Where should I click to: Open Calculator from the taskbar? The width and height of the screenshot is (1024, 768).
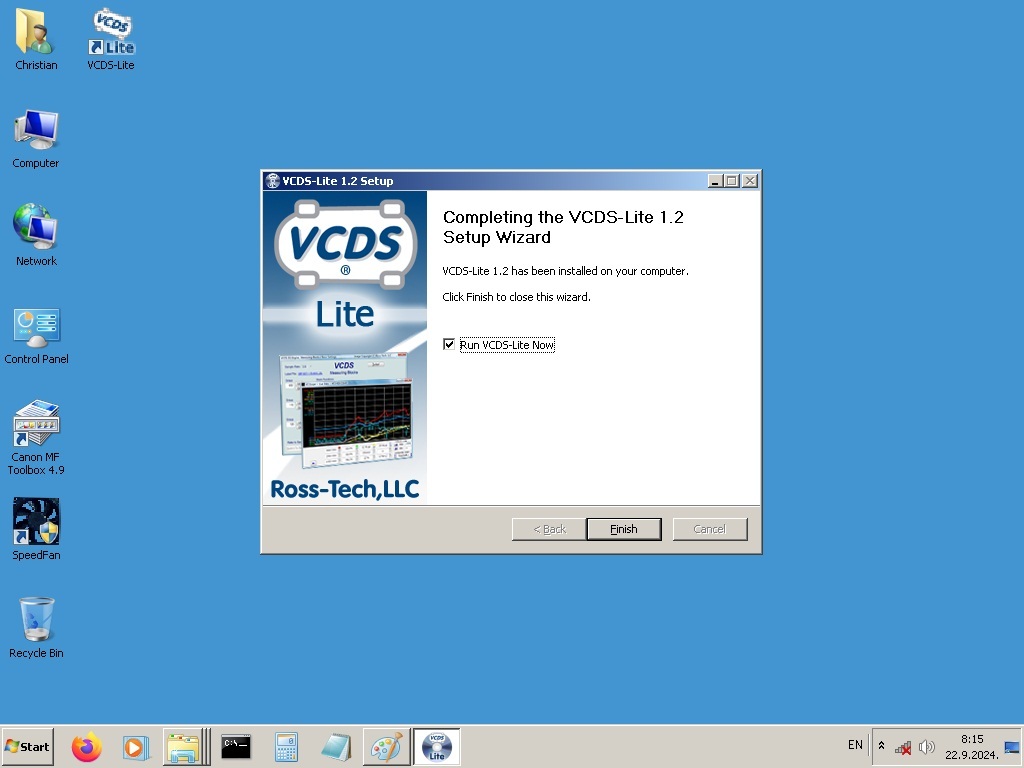click(286, 747)
